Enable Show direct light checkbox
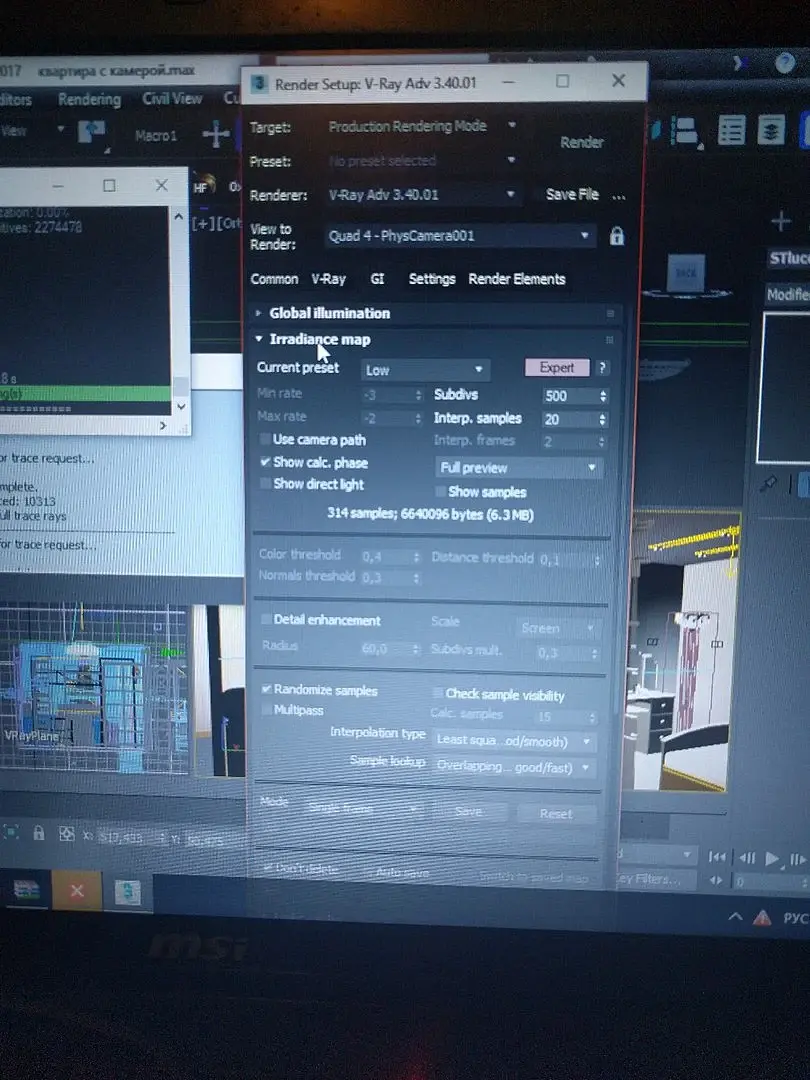Viewport: 810px width, 1080px height. pyautogui.click(x=265, y=484)
